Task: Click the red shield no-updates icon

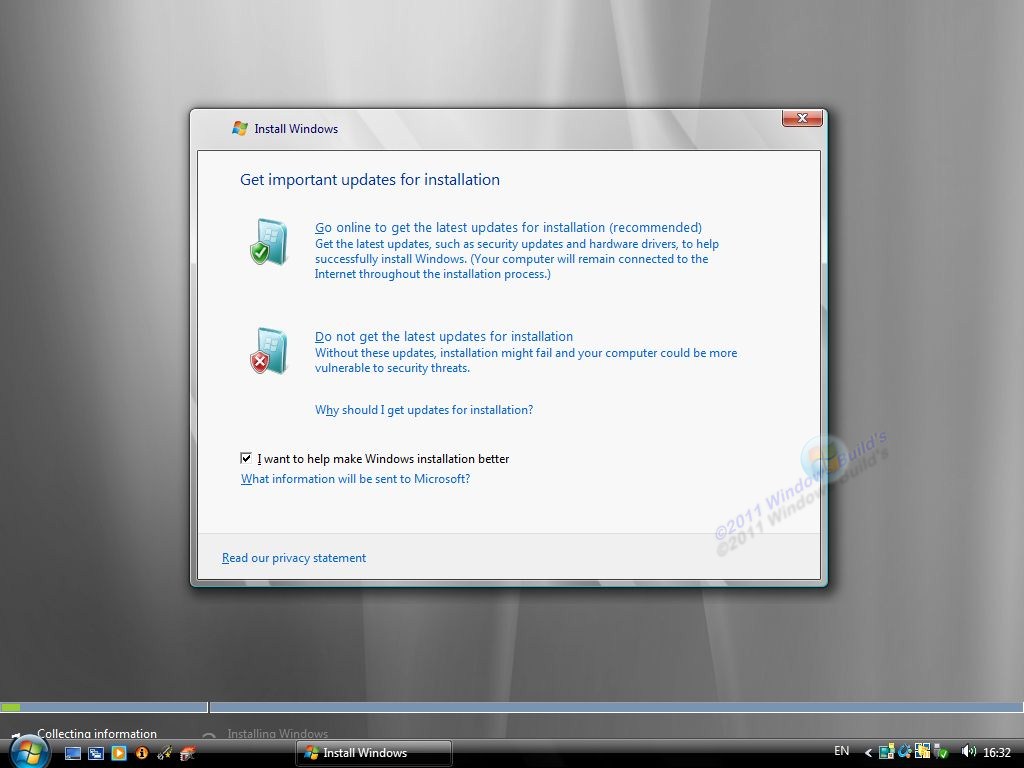Action: [x=268, y=351]
